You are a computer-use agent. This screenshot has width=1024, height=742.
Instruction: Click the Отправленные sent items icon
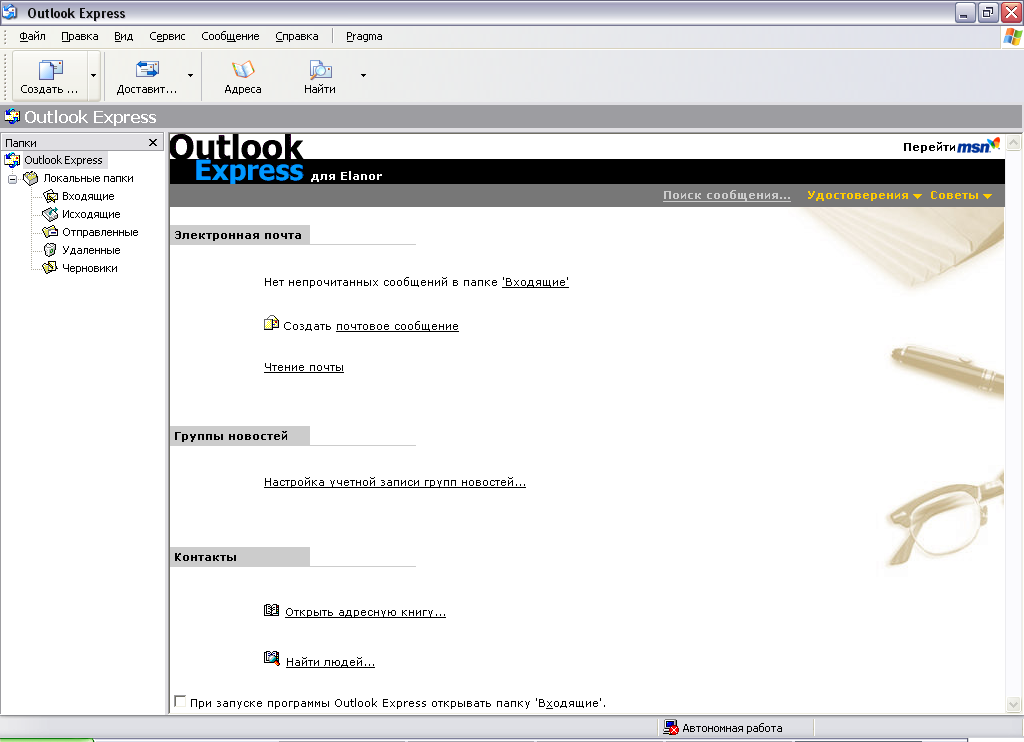tap(50, 232)
